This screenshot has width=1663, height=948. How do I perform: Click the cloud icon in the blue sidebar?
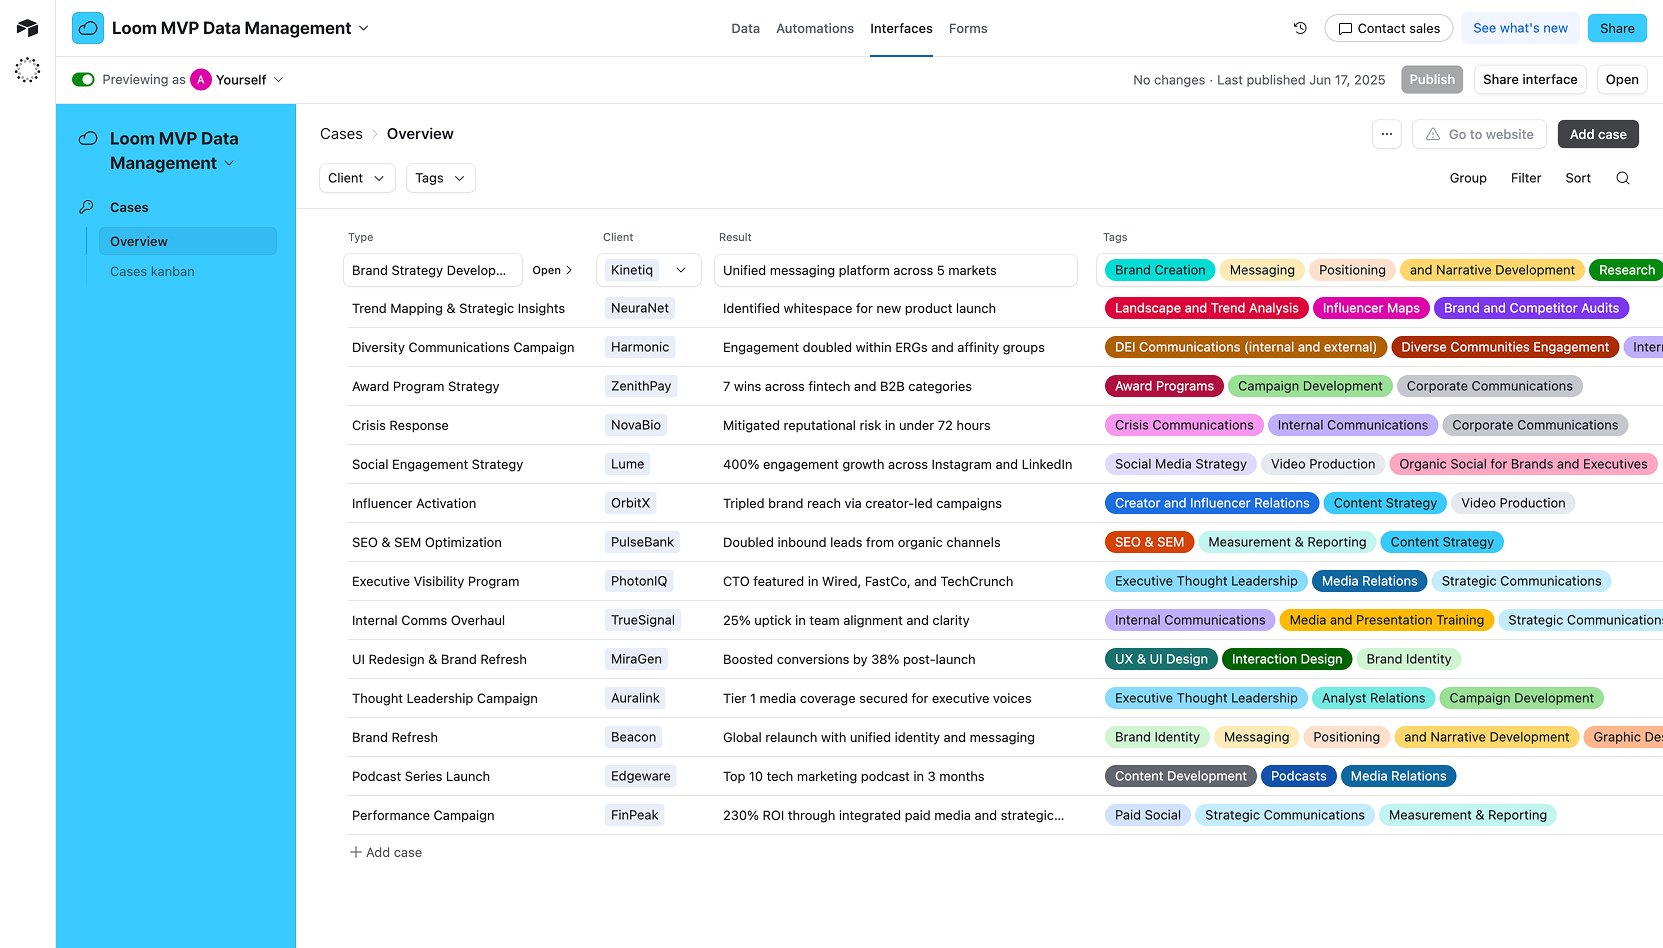click(x=88, y=139)
